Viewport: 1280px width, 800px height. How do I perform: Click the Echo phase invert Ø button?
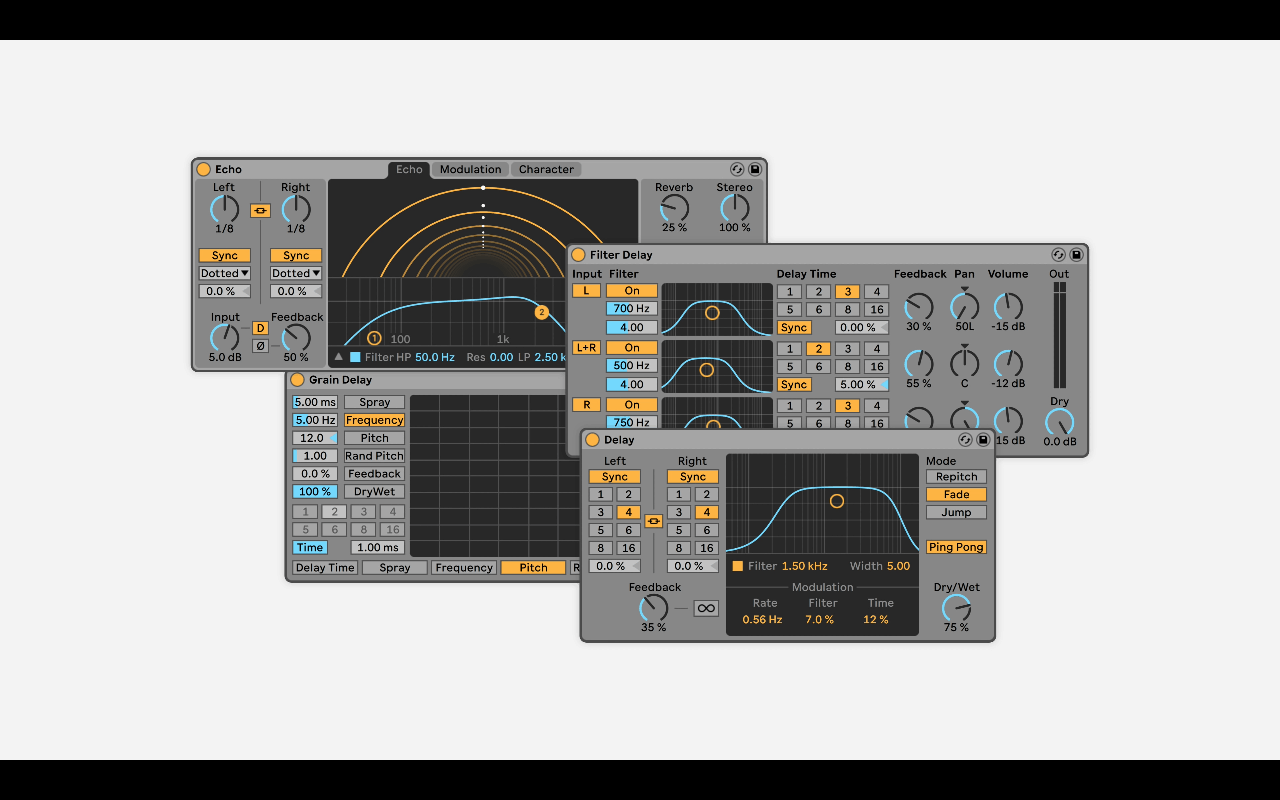[260, 346]
